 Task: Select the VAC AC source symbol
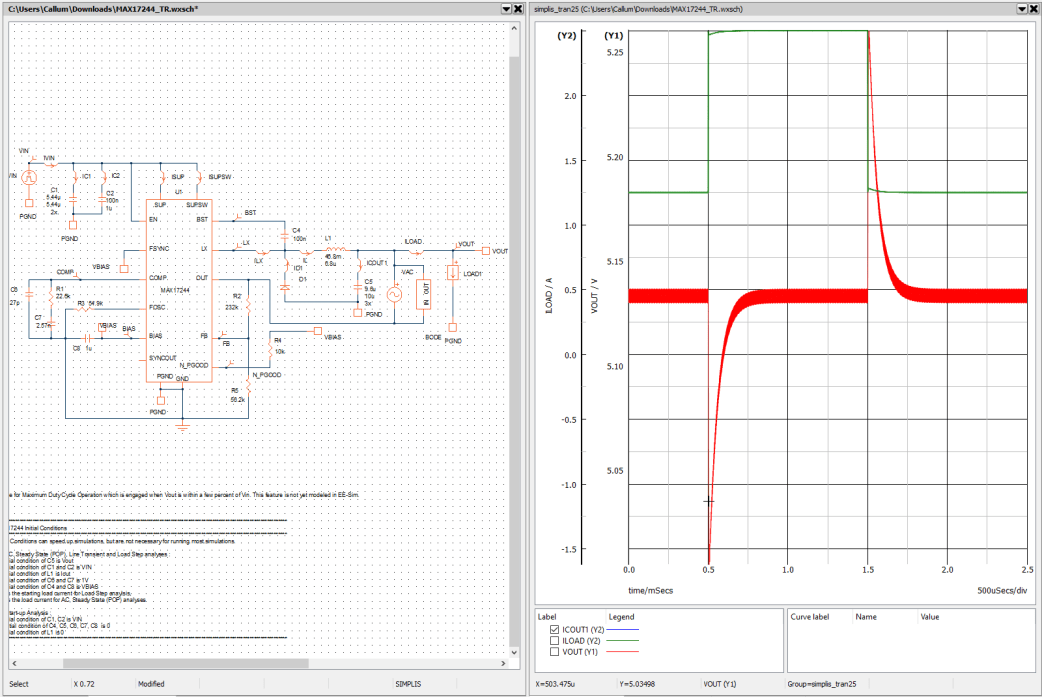pyautogui.click(x=394, y=294)
